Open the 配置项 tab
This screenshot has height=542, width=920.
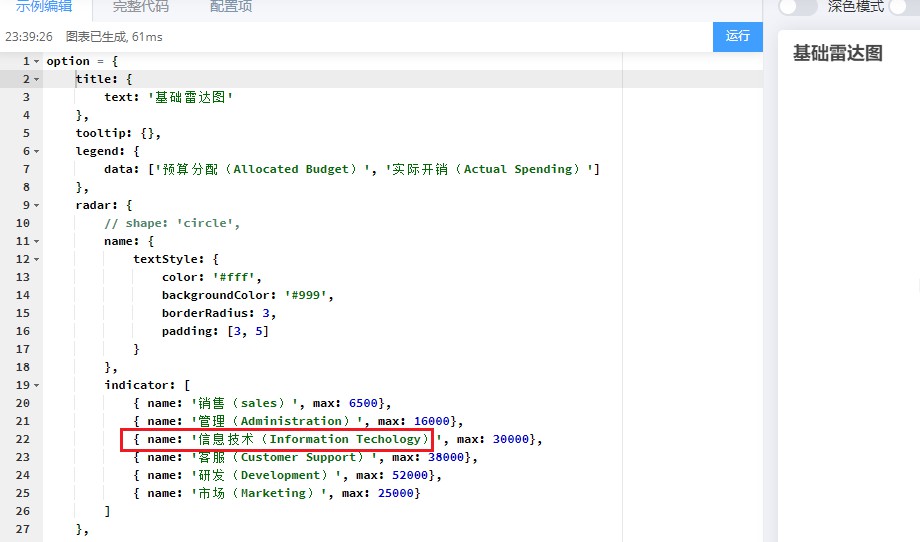point(231,7)
